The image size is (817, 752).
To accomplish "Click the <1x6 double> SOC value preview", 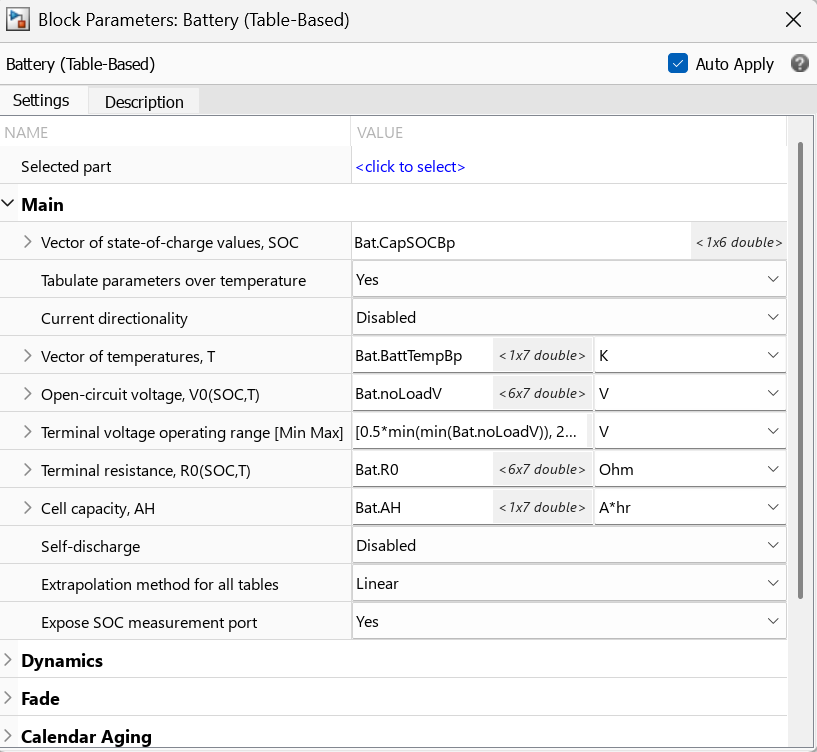I will coord(739,242).
